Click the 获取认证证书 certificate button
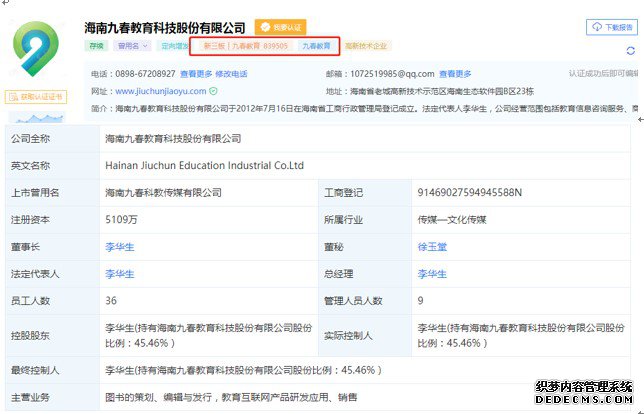Screen dimensions: 644x414 36,97
